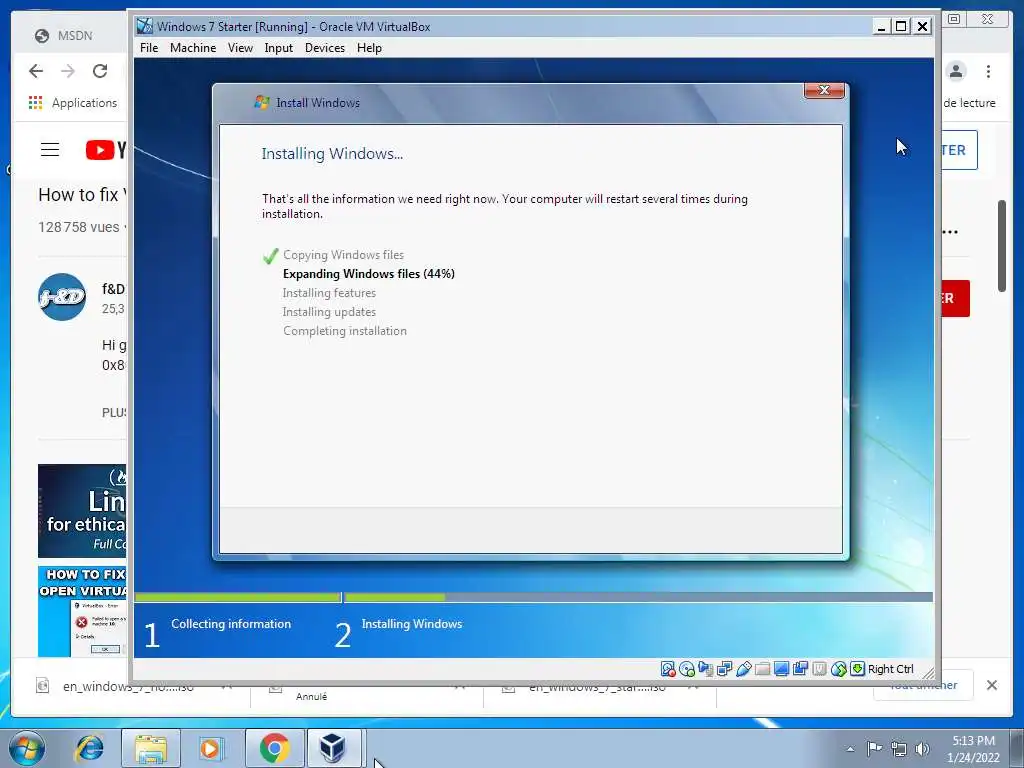
Task: Click the optical disk icon in VirtualBox status bar
Action: pyautogui.click(x=686, y=669)
